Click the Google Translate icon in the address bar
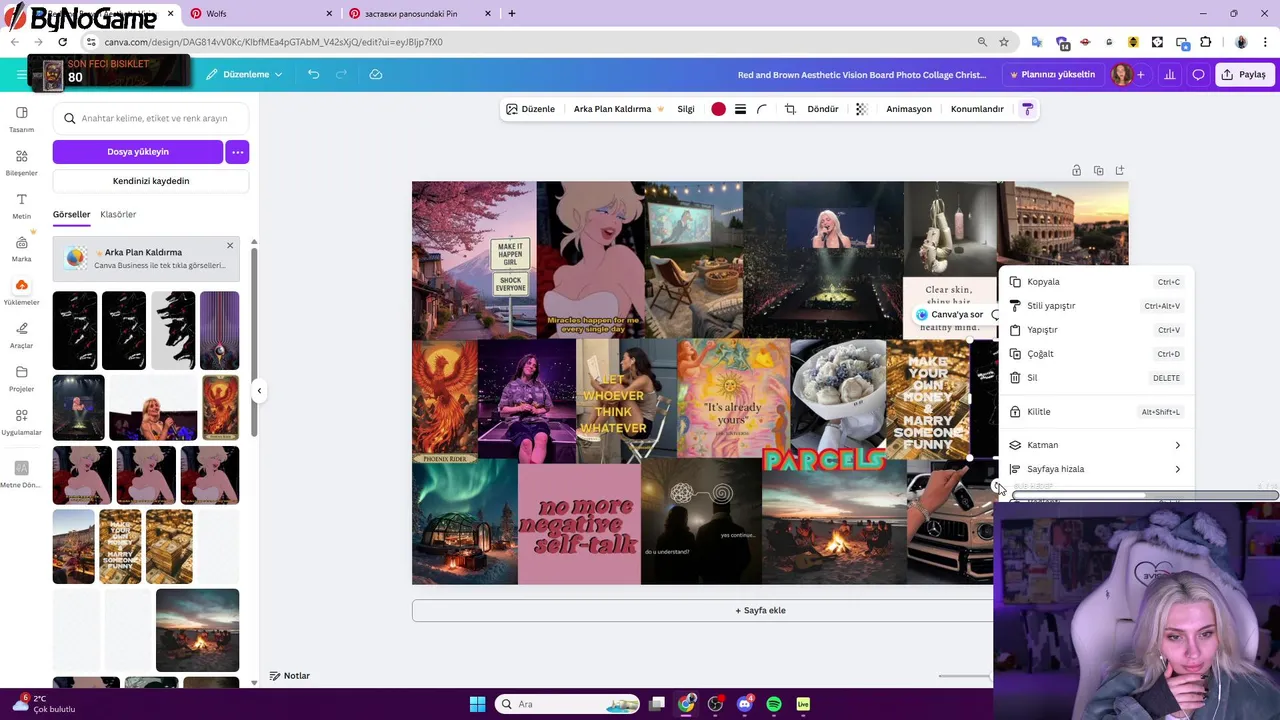1280x720 pixels. pyautogui.click(x=1037, y=42)
